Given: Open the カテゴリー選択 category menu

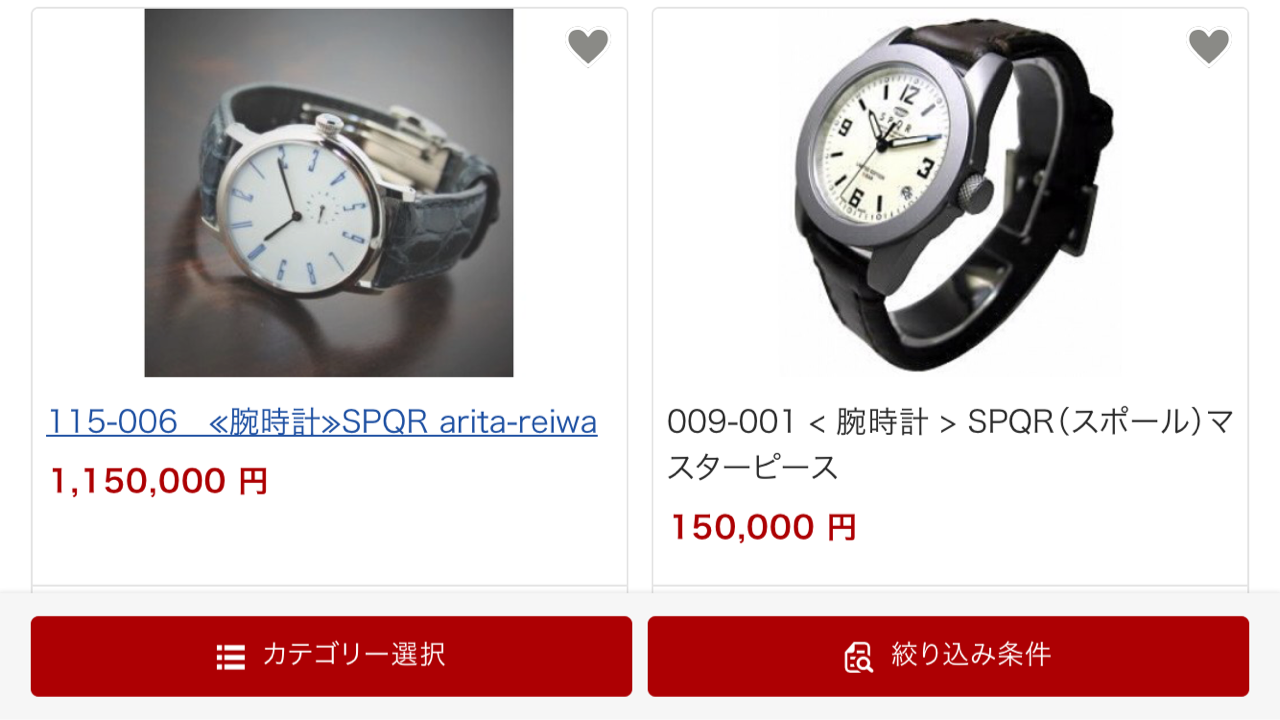Looking at the screenshot, I should [x=331, y=656].
